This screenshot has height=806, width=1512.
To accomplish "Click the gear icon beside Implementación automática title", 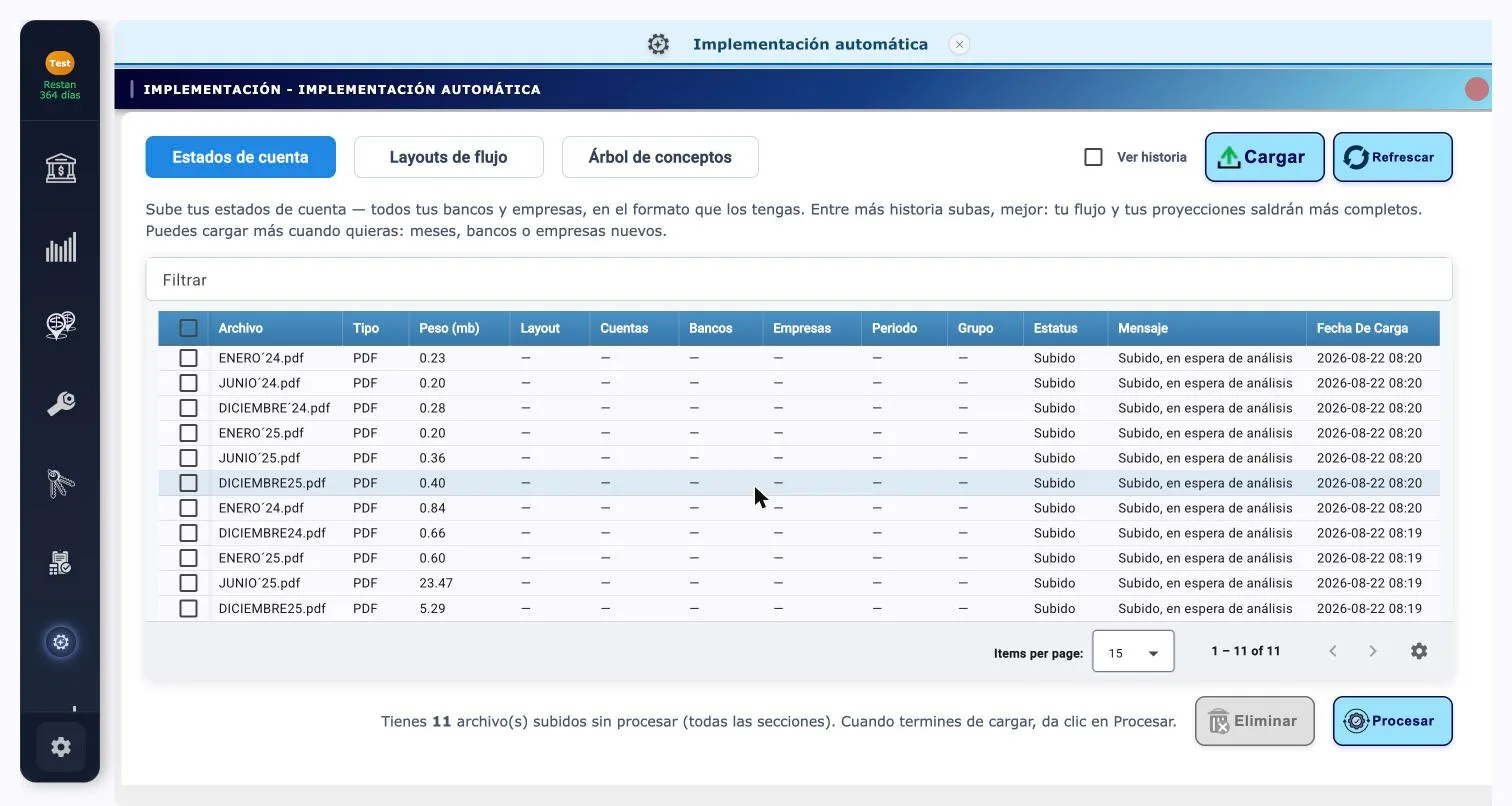I will [x=658, y=44].
